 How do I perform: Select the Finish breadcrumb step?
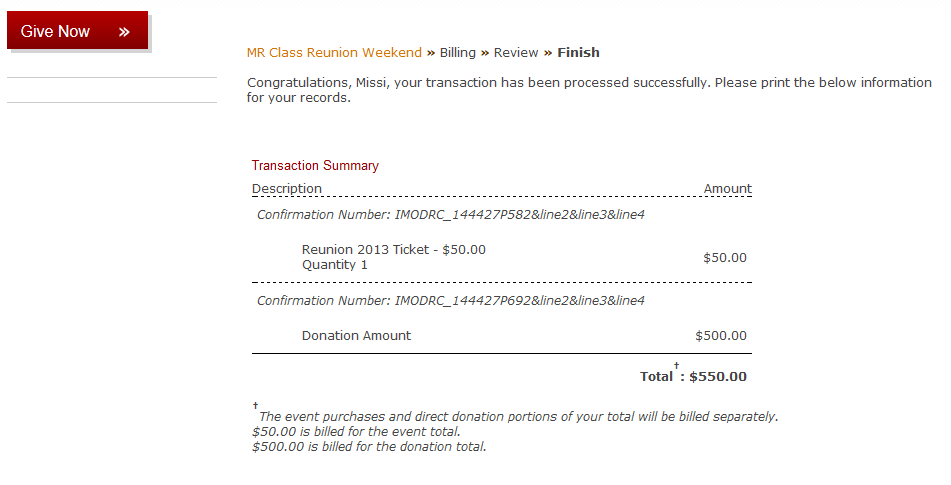click(579, 53)
